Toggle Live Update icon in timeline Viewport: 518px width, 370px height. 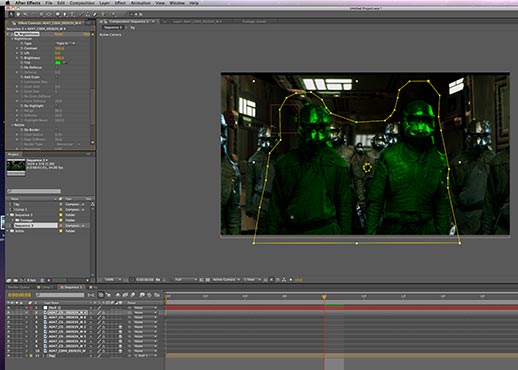pyautogui.click(x=101, y=295)
